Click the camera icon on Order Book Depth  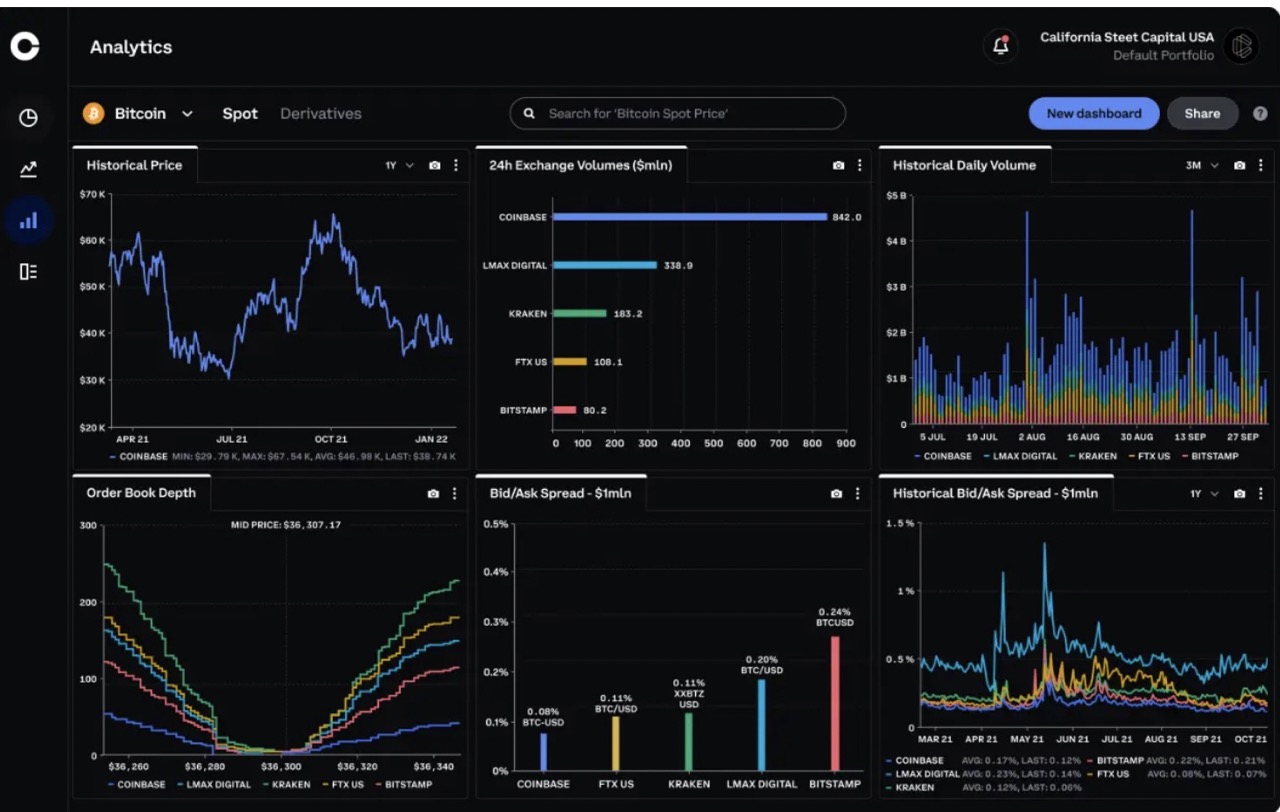434,492
